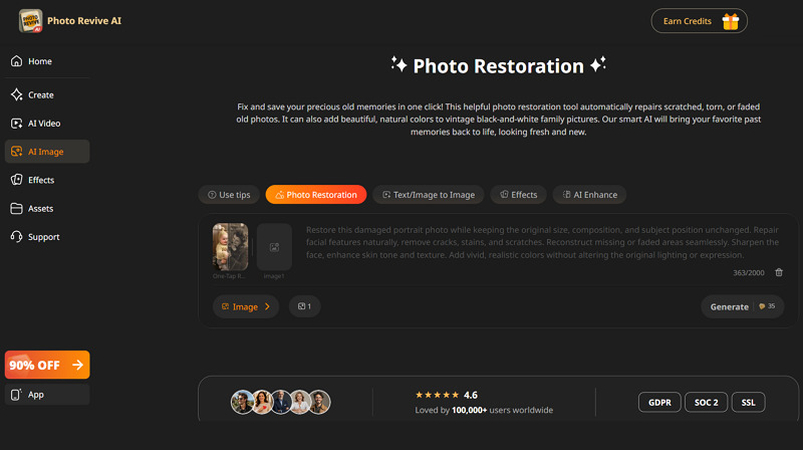
Task: Open the App download button
Action: 47,395
